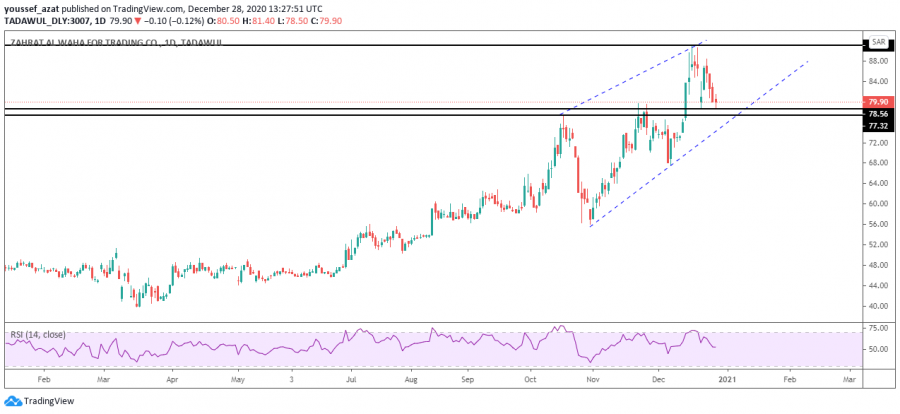The width and height of the screenshot is (900, 414).
Task: Click the black 77.32 price level tag
Action: click(x=878, y=126)
